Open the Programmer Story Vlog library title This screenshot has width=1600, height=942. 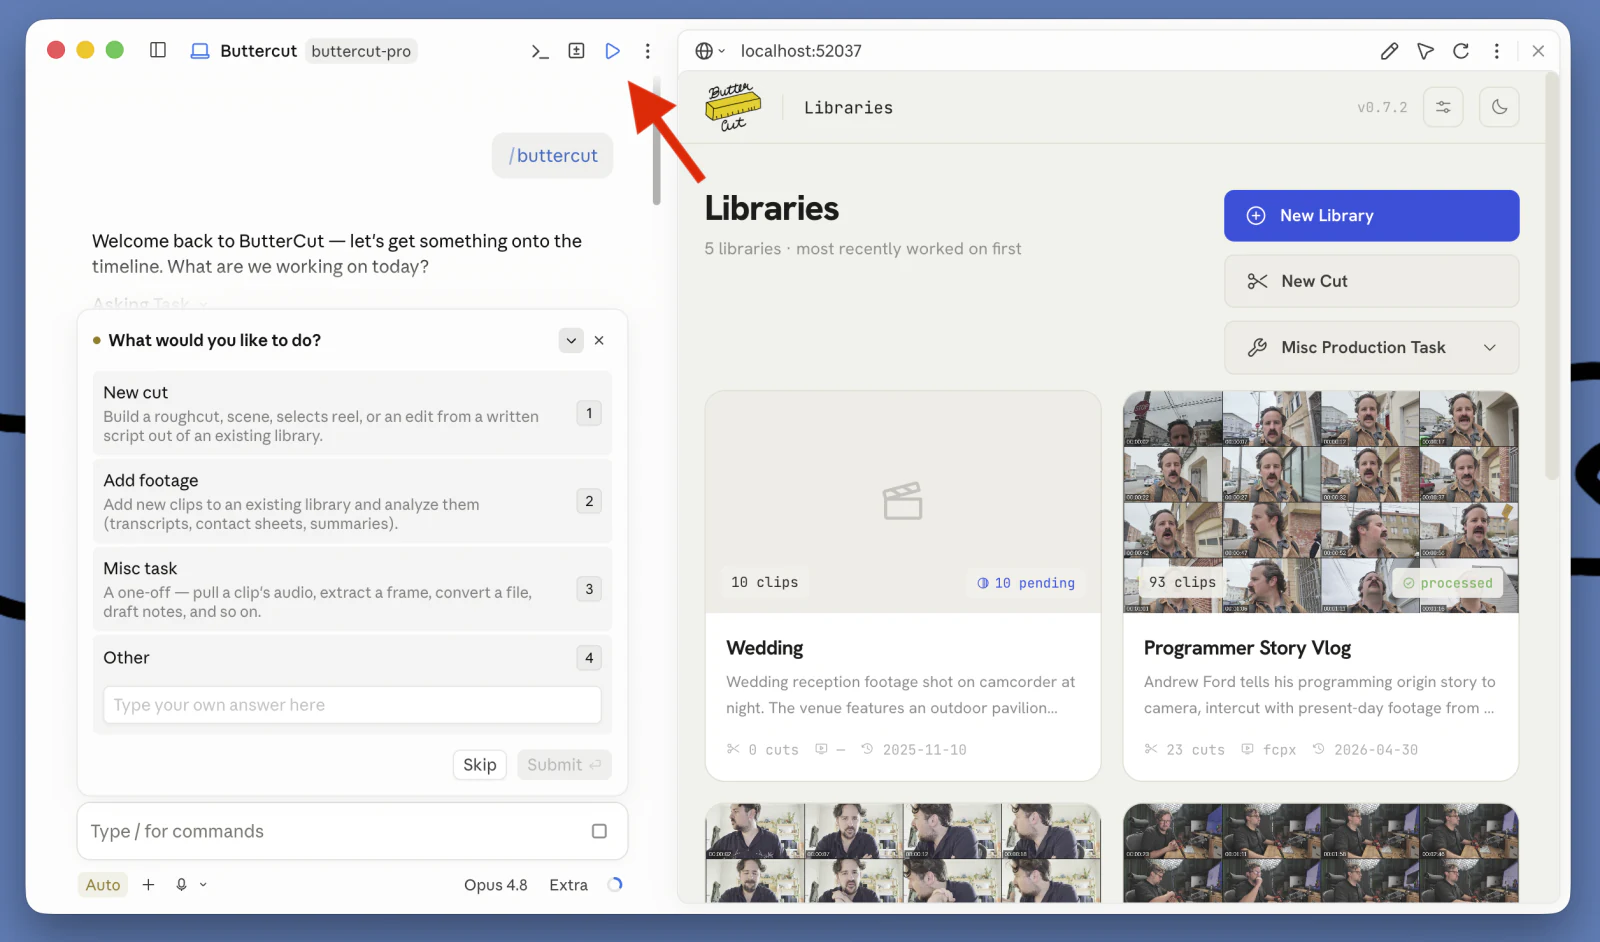point(1247,648)
